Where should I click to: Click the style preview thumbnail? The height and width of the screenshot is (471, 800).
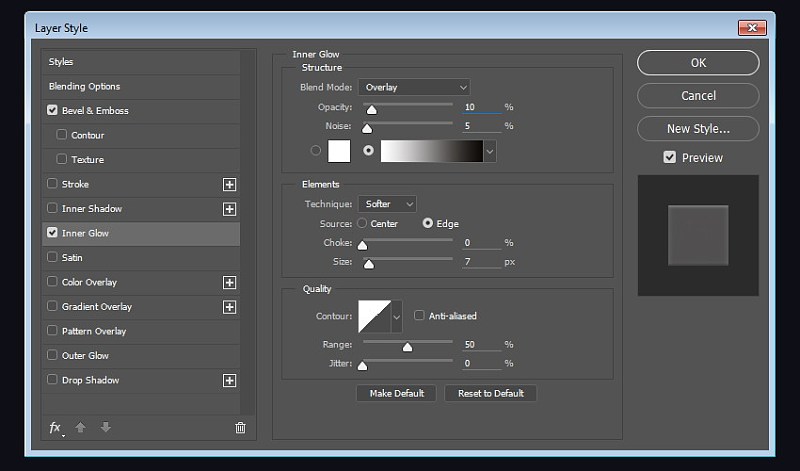(x=698, y=235)
